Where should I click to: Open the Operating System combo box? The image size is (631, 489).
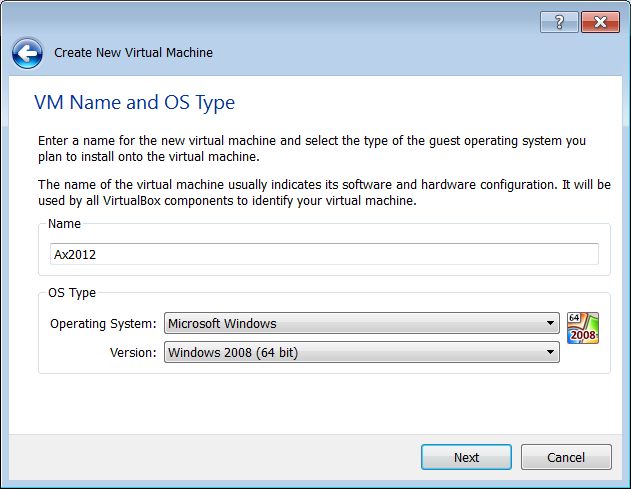(361, 323)
